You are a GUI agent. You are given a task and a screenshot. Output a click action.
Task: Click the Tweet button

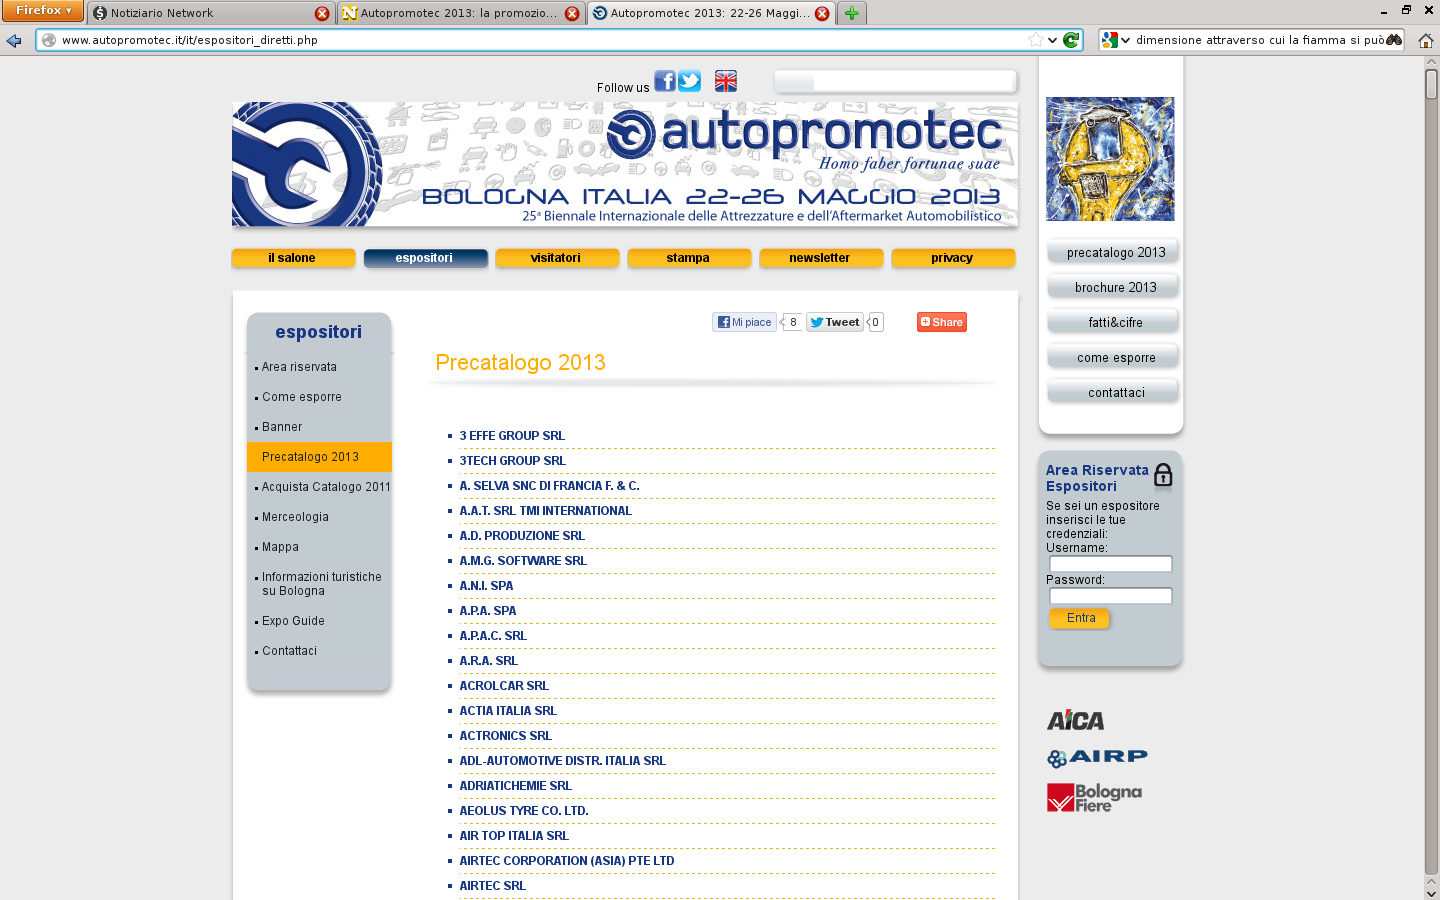point(835,322)
